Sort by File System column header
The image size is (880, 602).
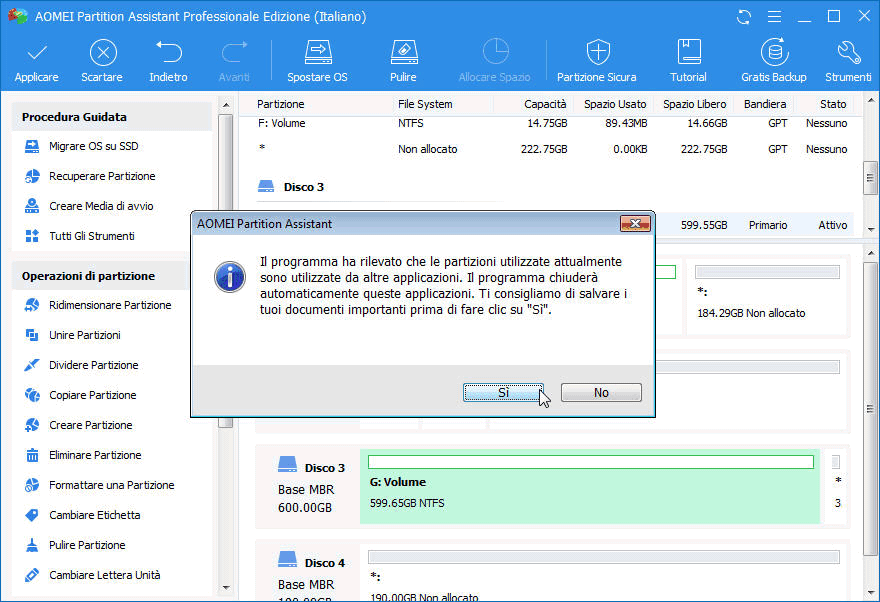(425, 104)
